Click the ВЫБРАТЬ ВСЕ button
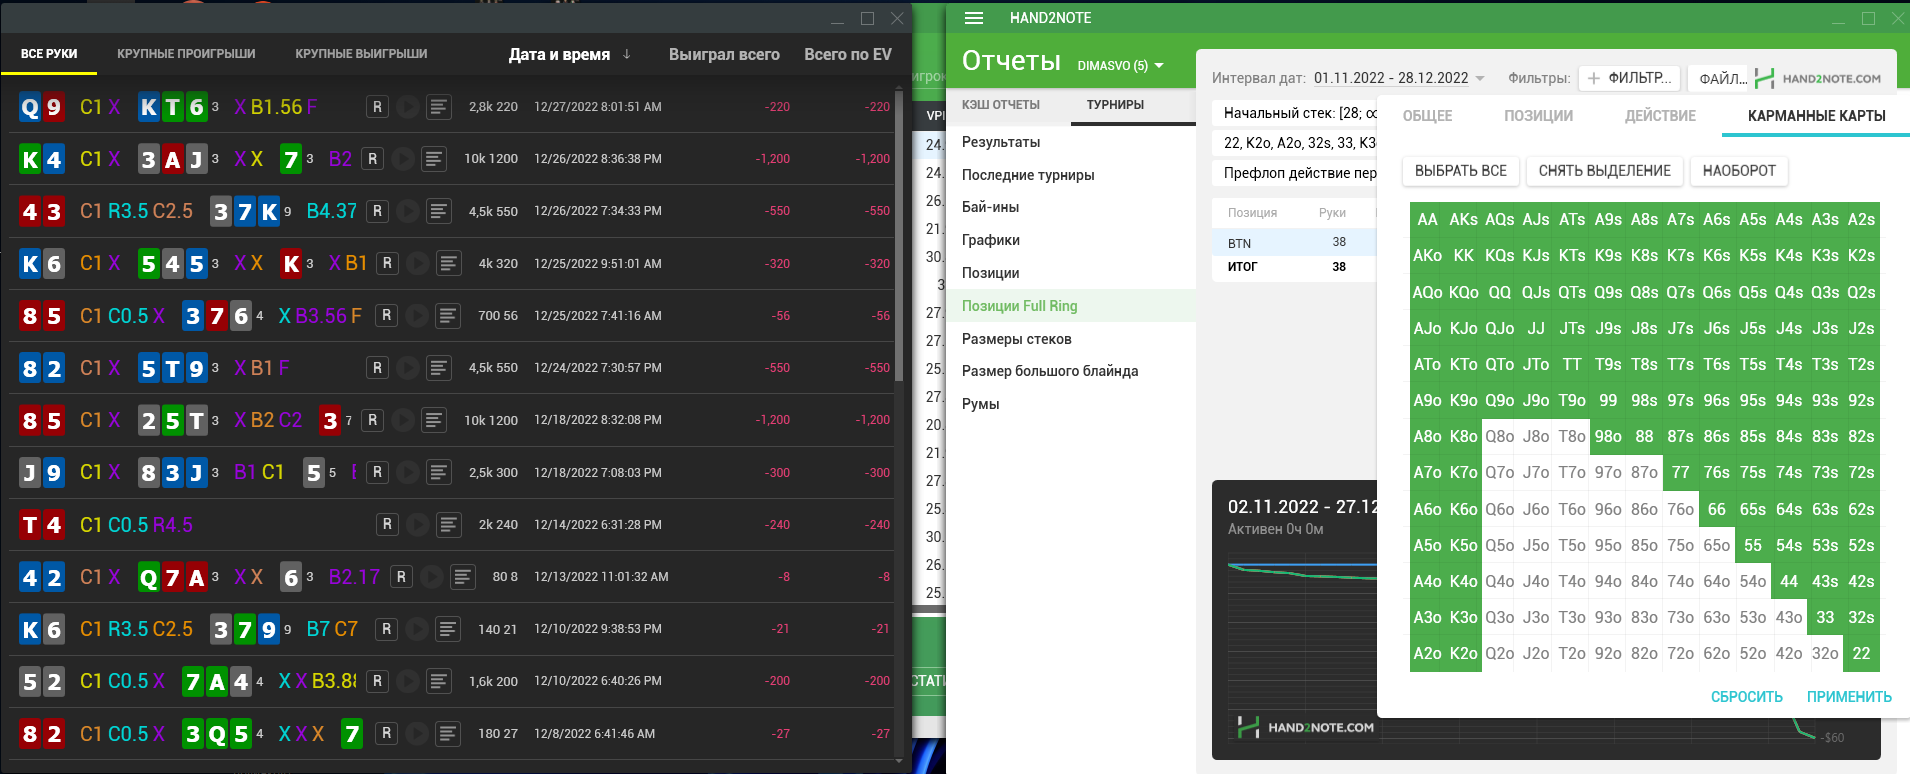 click(1460, 171)
